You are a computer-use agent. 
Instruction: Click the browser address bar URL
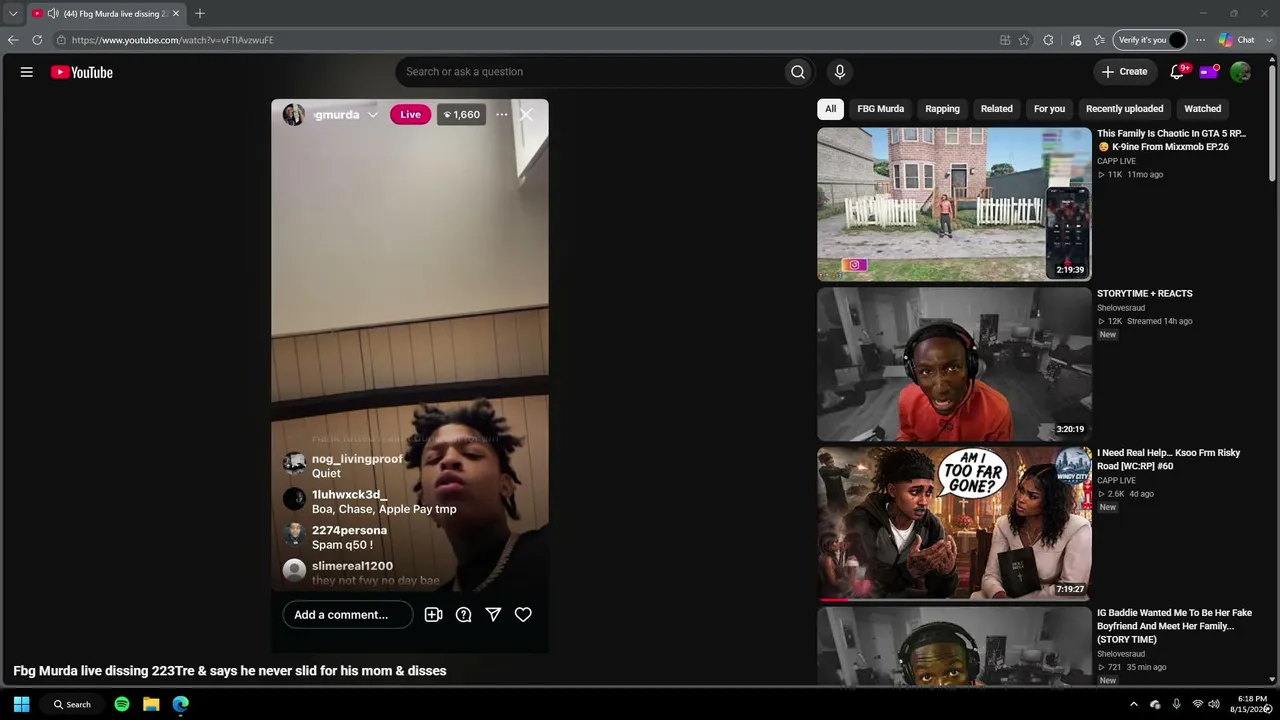[173, 40]
